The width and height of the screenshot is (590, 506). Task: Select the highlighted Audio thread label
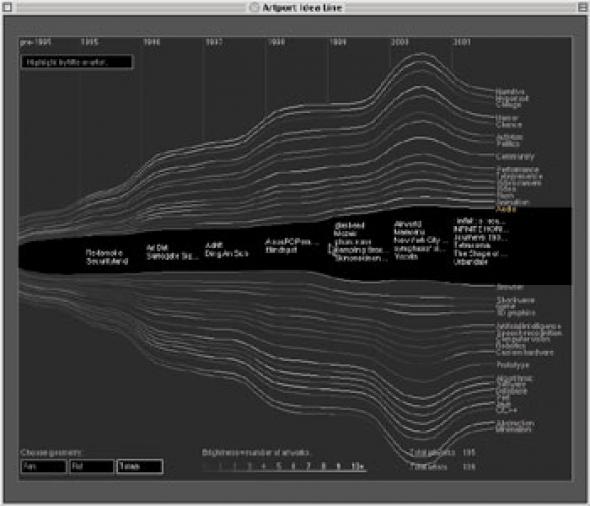pyautogui.click(x=506, y=209)
